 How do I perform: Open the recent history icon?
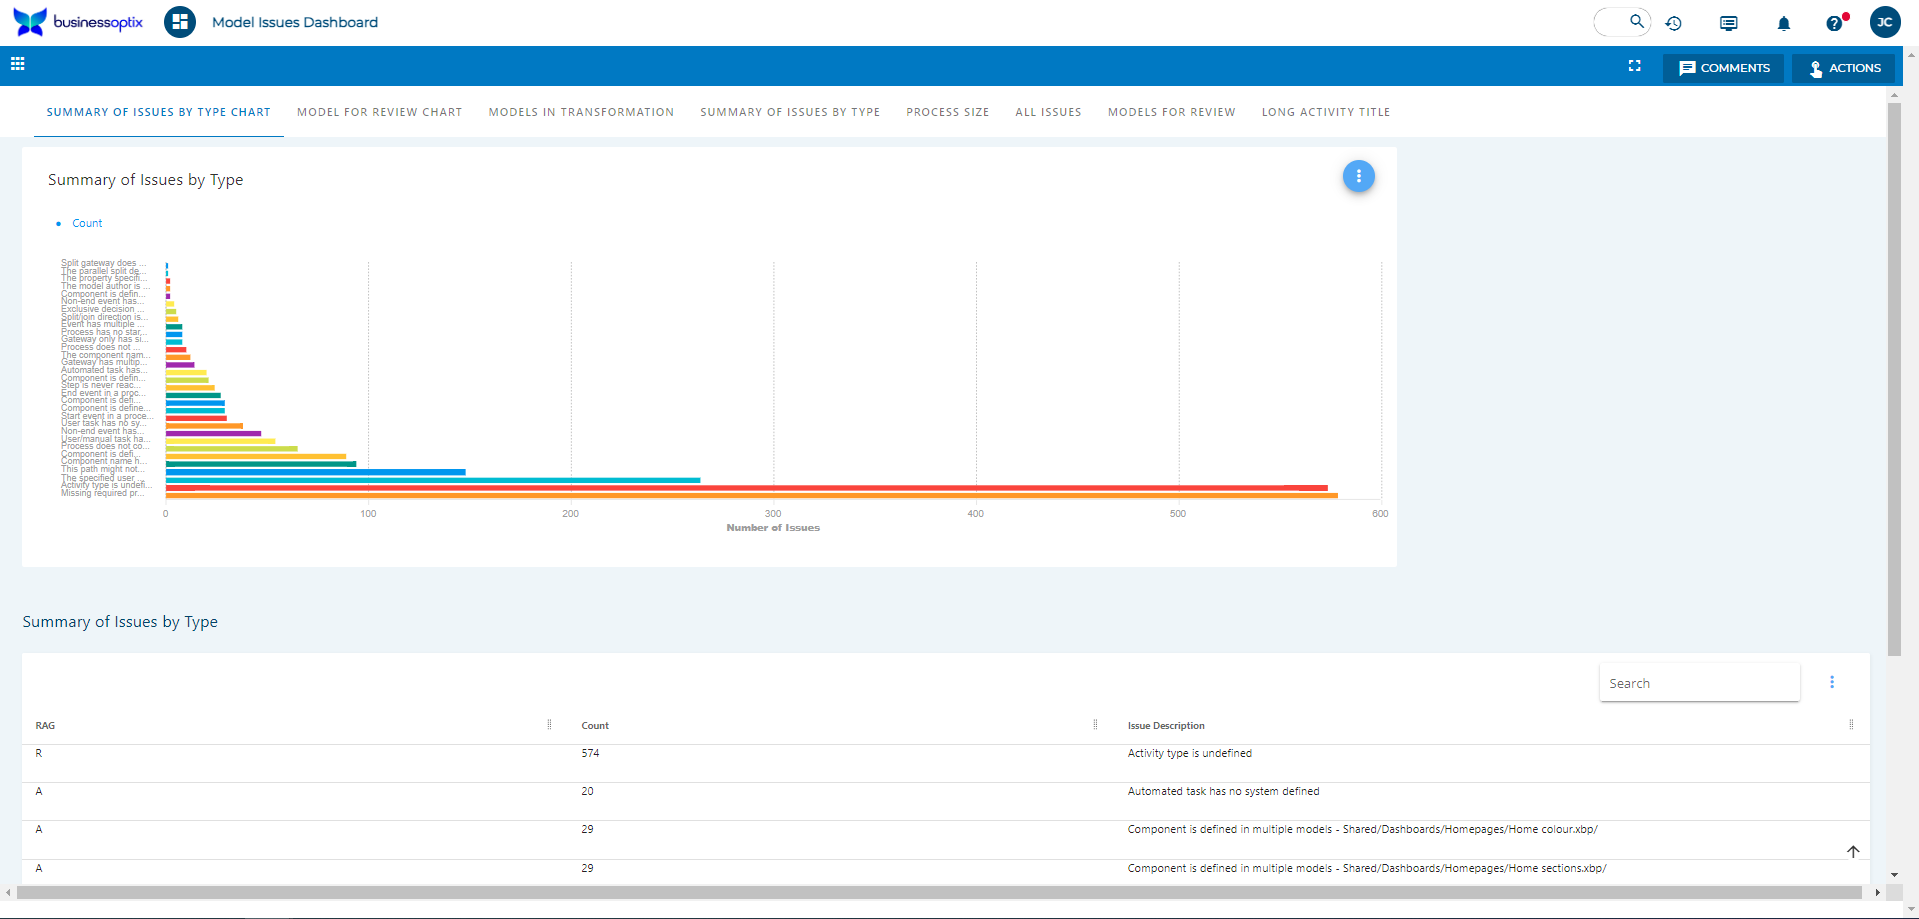coord(1674,23)
